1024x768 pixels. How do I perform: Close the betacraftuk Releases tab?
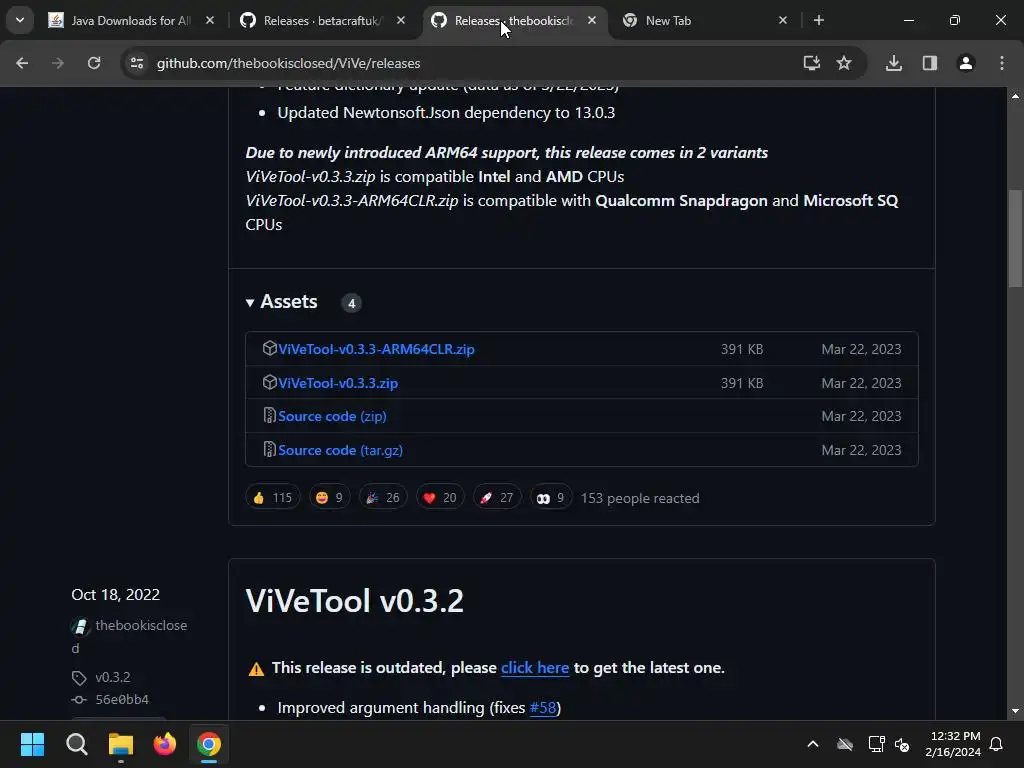[x=401, y=20]
